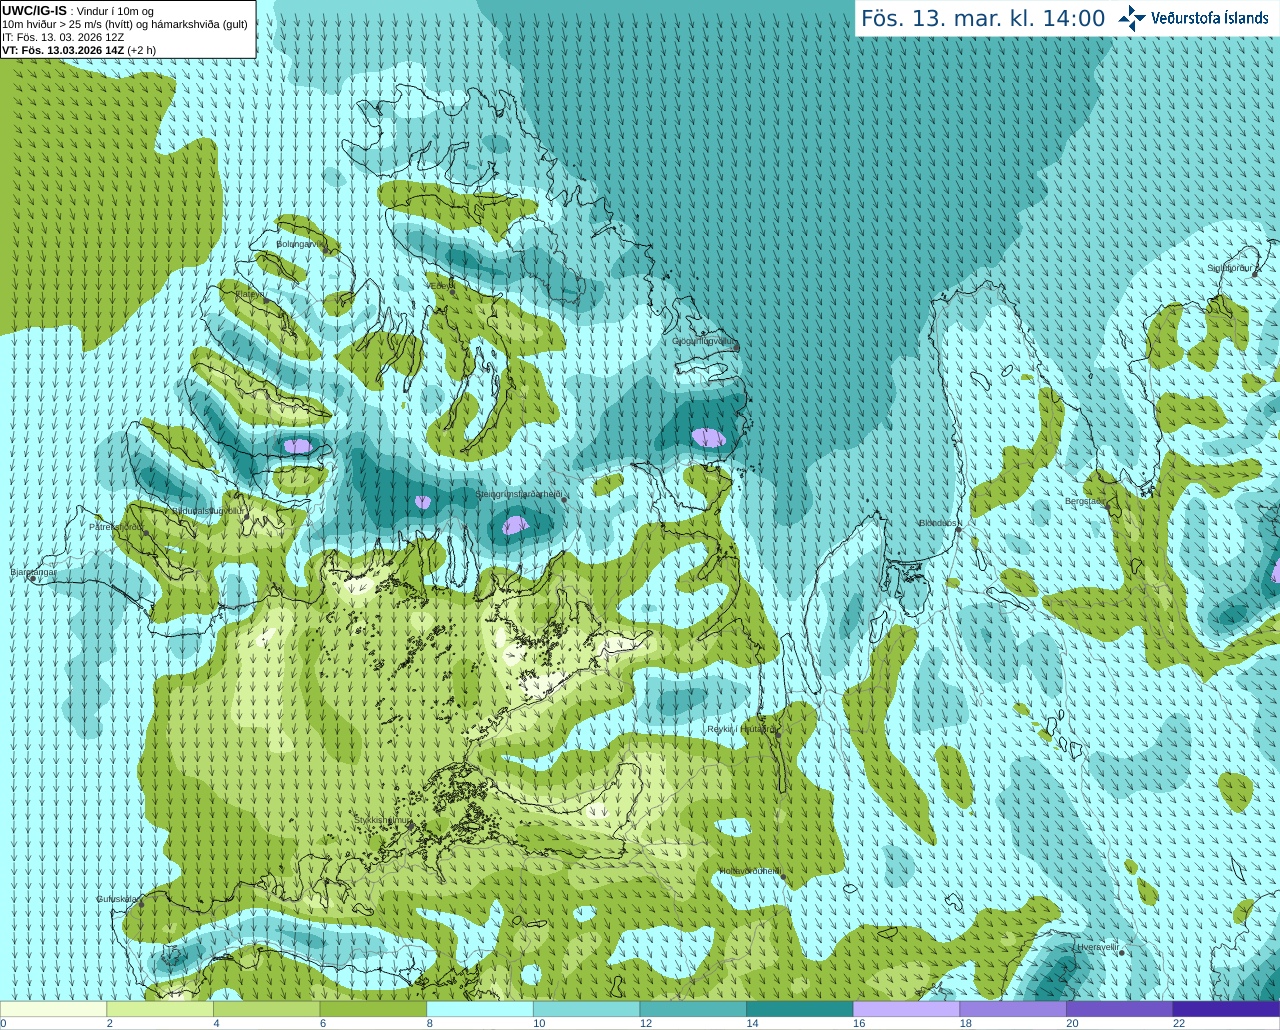Click the legend scale number 16
This screenshot has height=1030, width=1280.
859,1023
